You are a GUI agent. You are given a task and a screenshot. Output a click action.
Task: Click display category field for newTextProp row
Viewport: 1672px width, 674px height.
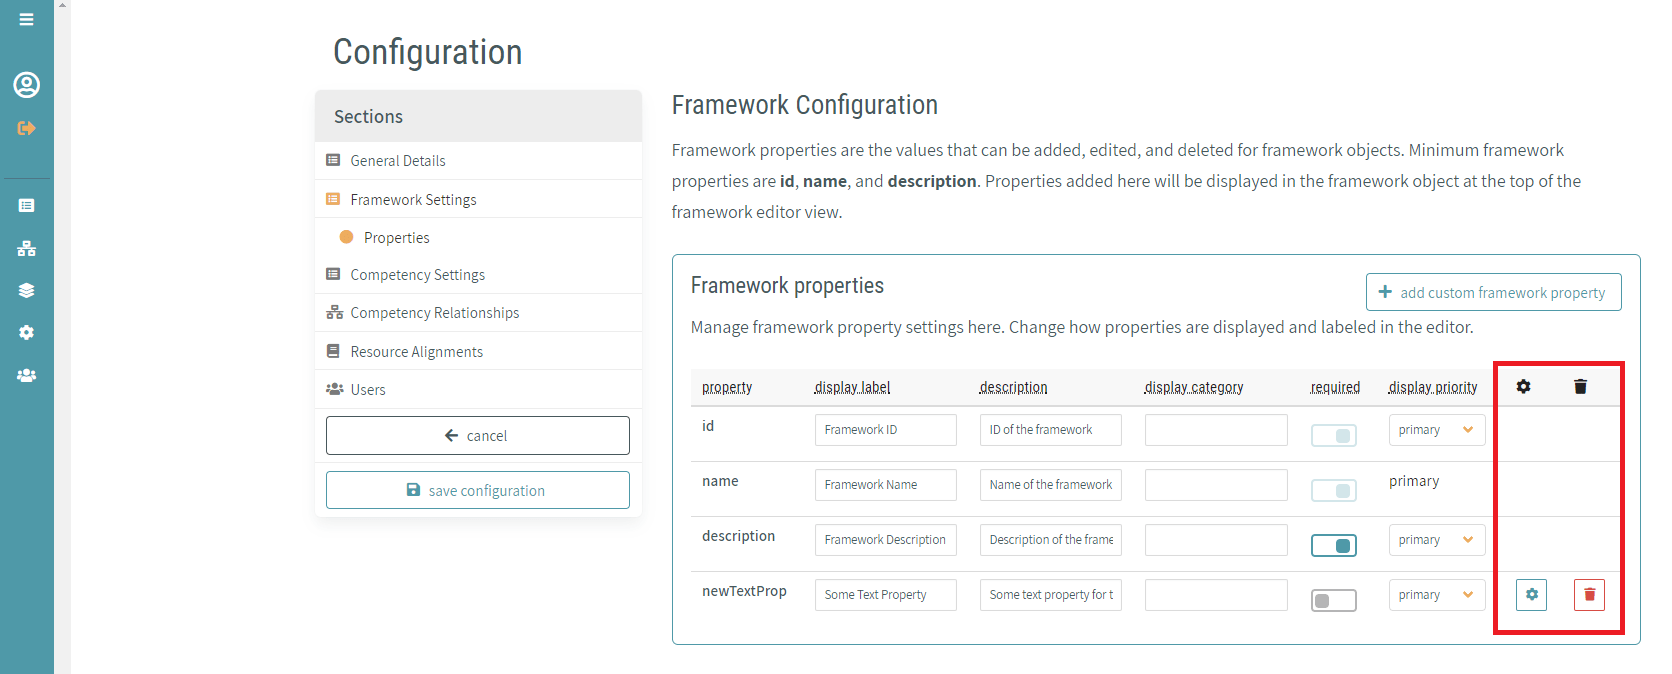[1216, 595]
